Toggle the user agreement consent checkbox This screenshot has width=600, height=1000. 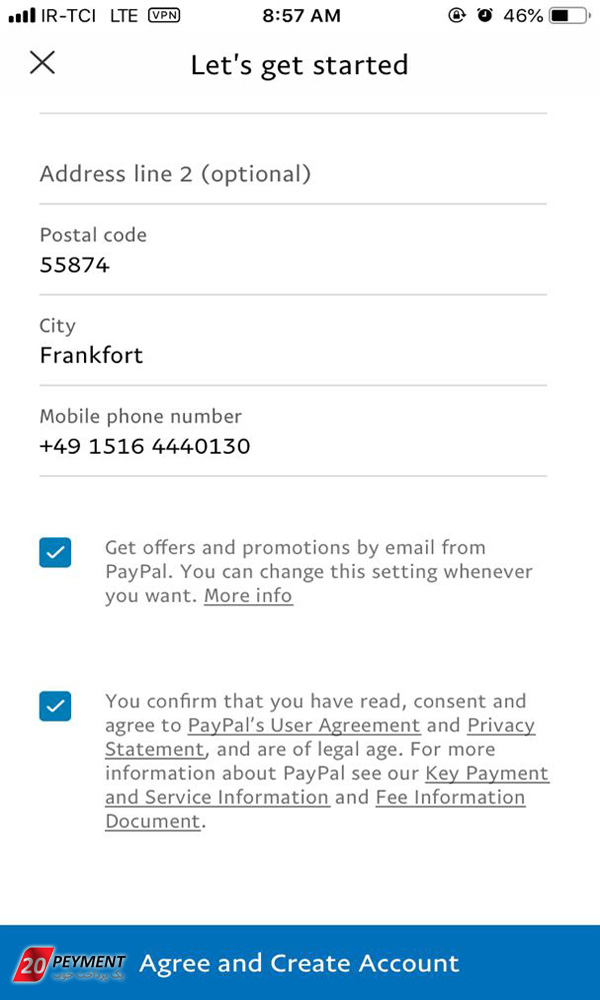tap(55, 706)
